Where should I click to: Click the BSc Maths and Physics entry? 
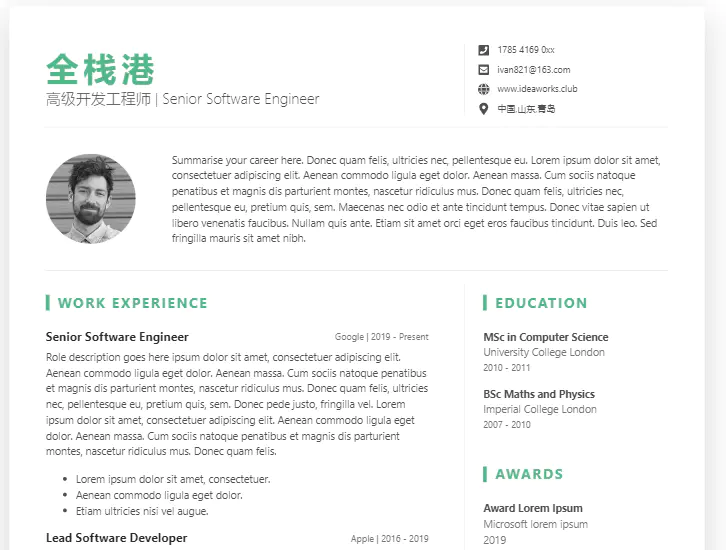[538, 394]
